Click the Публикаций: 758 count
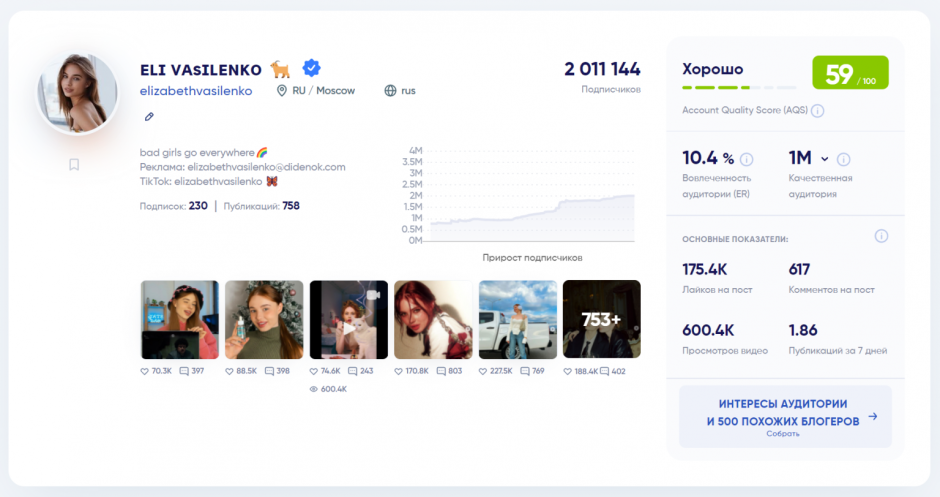Viewport: 940px width, 497px height. [261, 206]
